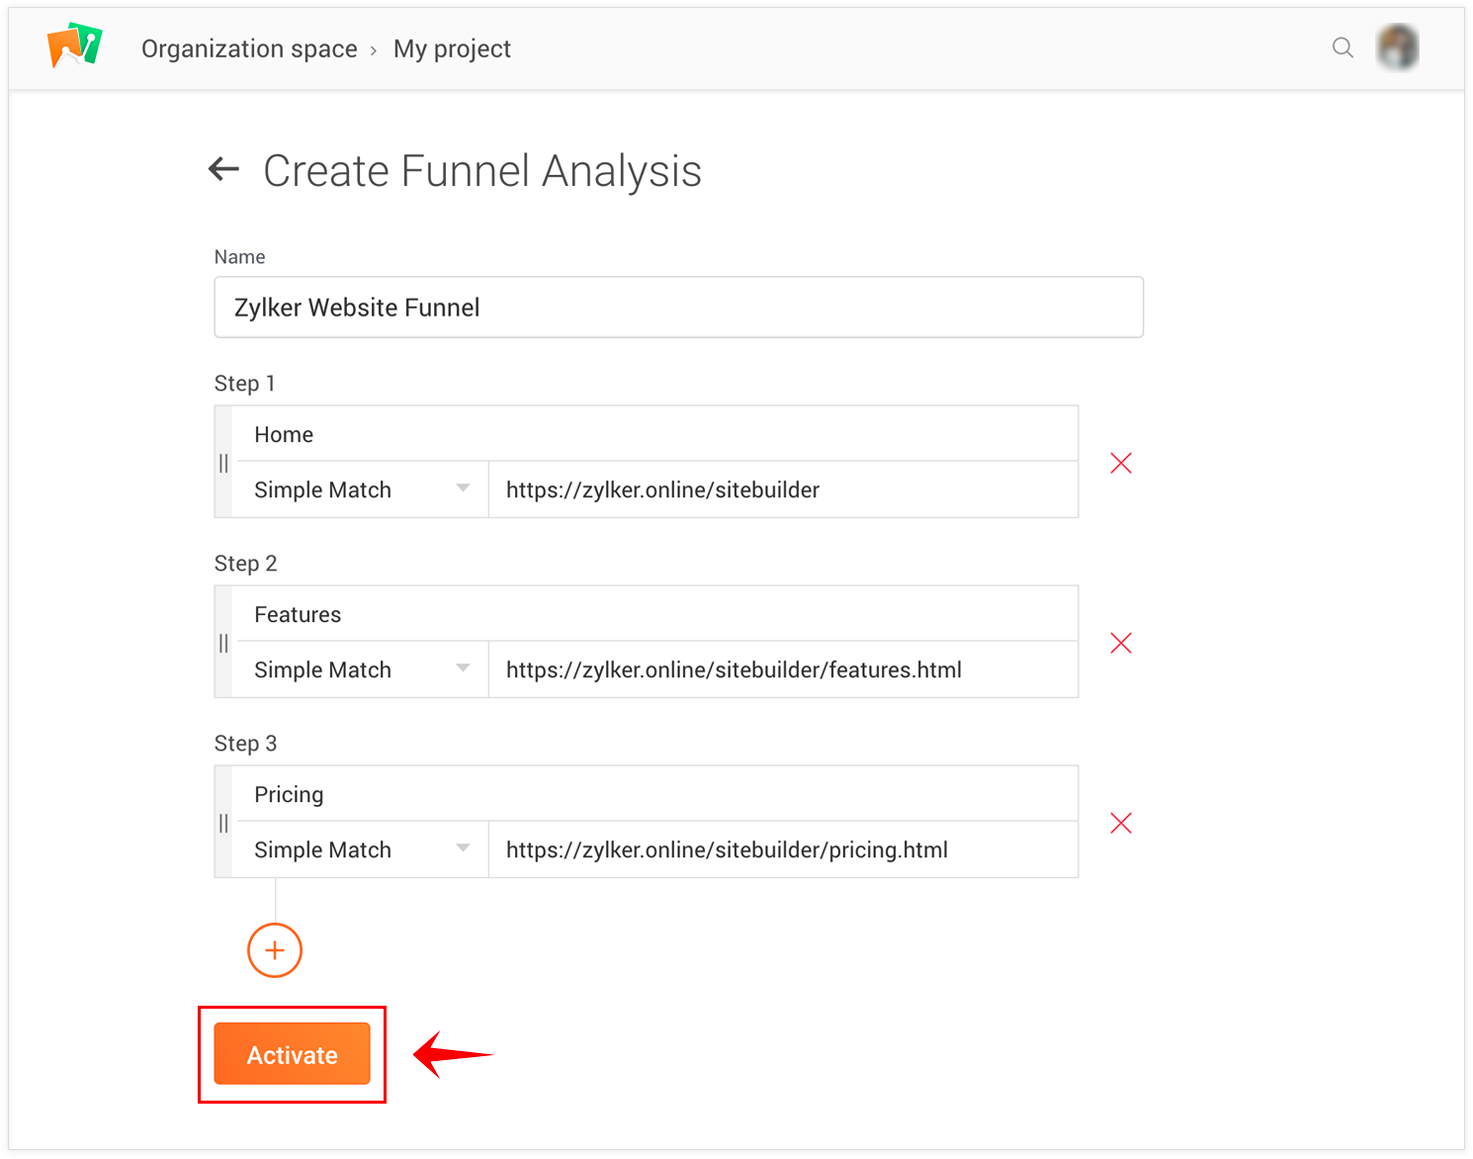The width and height of the screenshot is (1473, 1159).
Task: Click the Activate button
Action: pos(292,1054)
